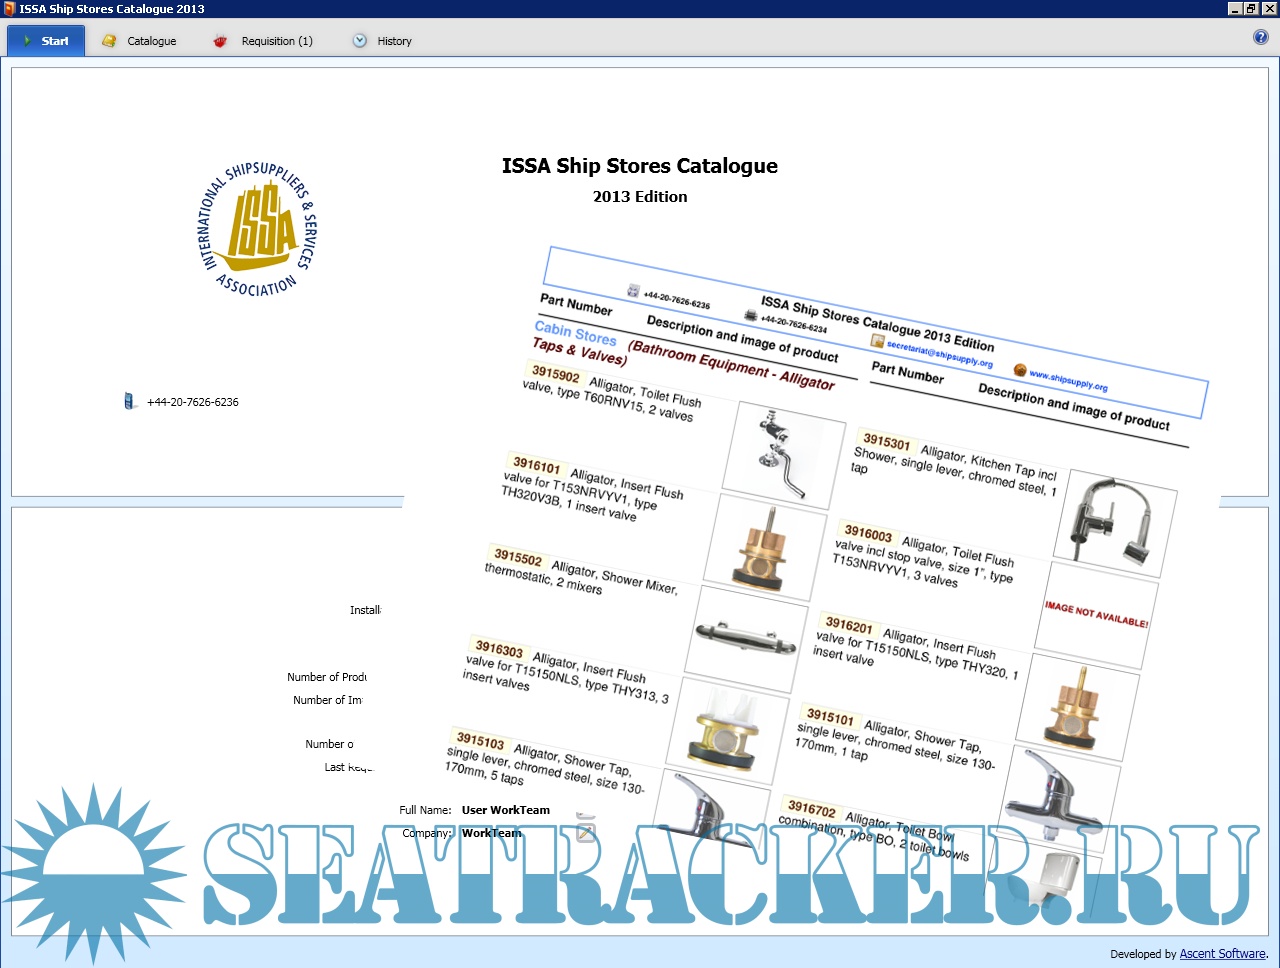Screen dimensions: 1280x968
Task: Click part number 3915902 in catalogue preview
Action: (x=555, y=375)
